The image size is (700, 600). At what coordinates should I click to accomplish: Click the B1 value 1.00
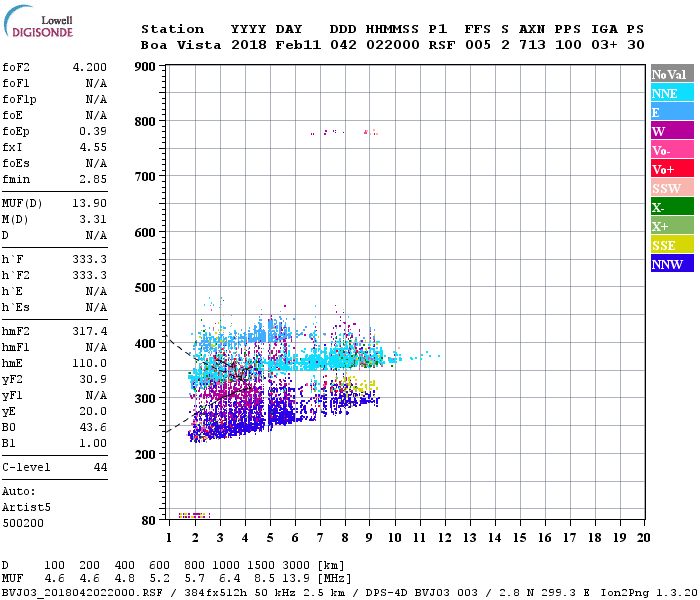[x=93, y=444]
